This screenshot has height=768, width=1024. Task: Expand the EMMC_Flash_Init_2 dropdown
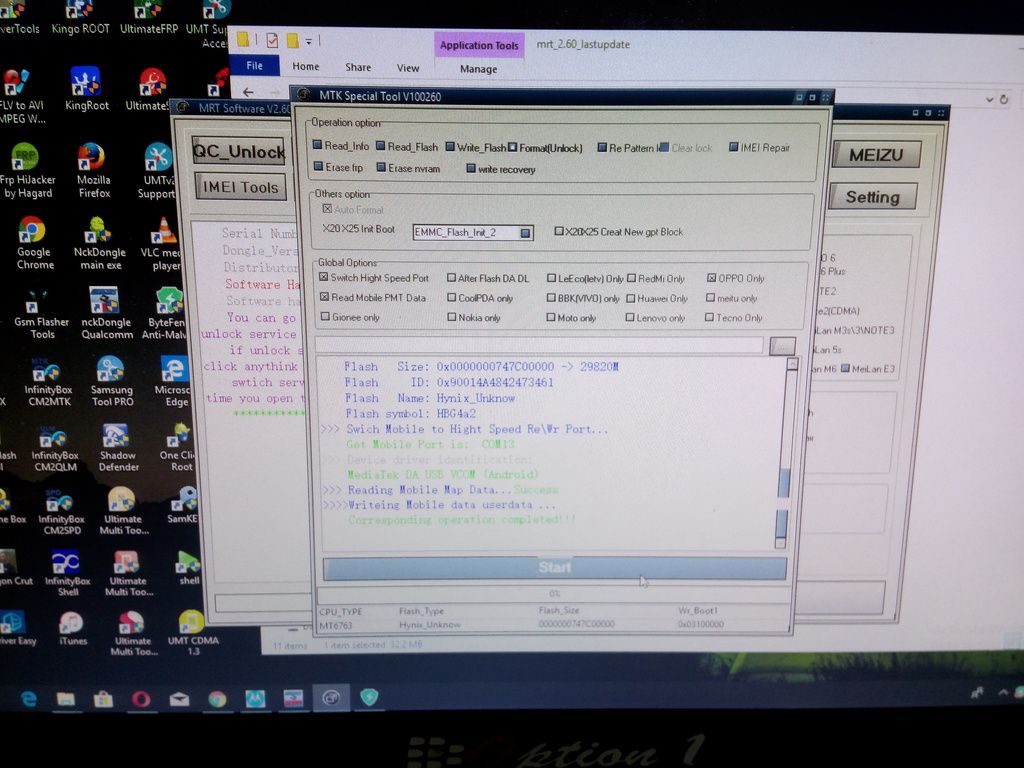pyautogui.click(x=526, y=233)
